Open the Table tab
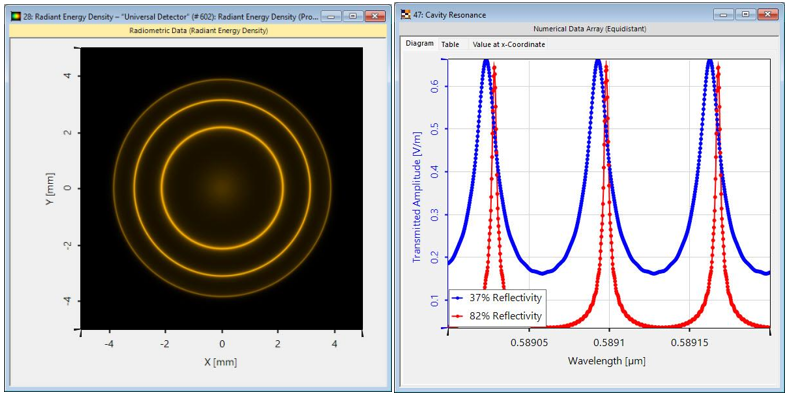 (450, 44)
